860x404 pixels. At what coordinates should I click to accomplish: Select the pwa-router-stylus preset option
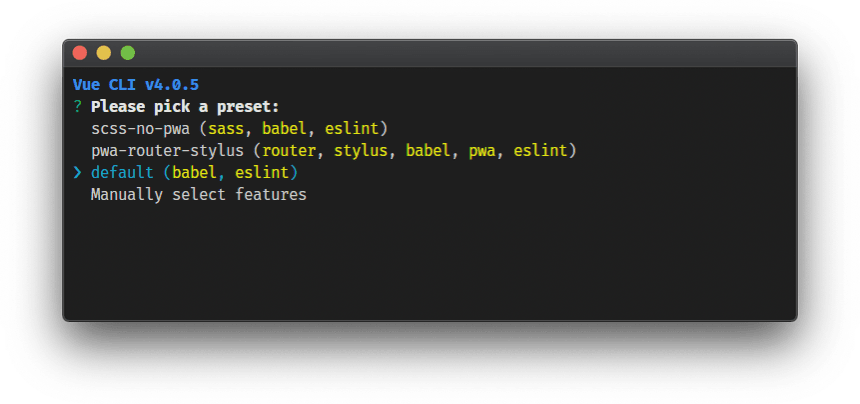coord(334,151)
